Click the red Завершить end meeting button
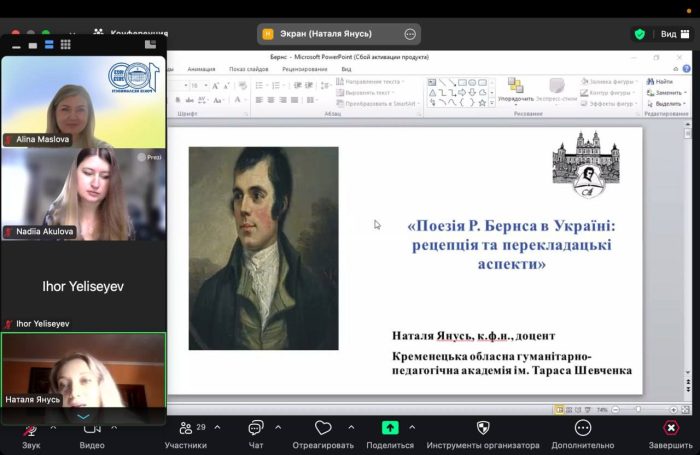 pyautogui.click(x=670, y=428)
